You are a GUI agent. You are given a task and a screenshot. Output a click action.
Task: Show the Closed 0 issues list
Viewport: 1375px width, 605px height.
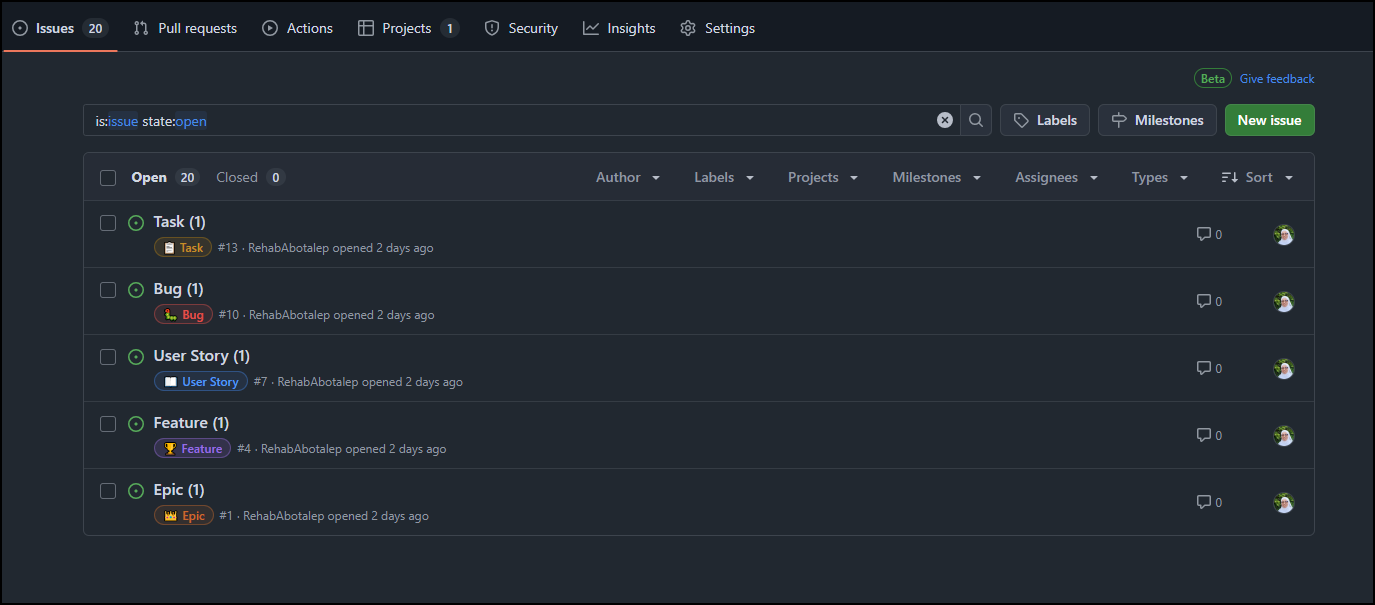[250, 177]
